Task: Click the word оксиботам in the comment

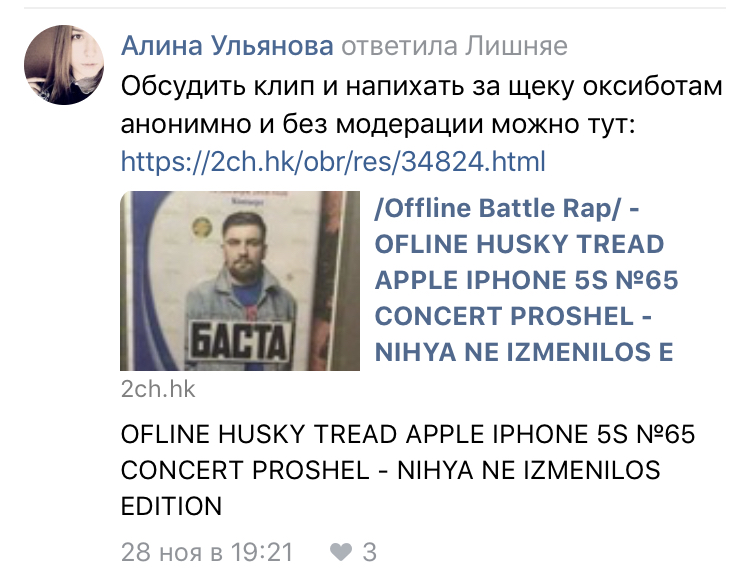Action: (x=652, y=87)
